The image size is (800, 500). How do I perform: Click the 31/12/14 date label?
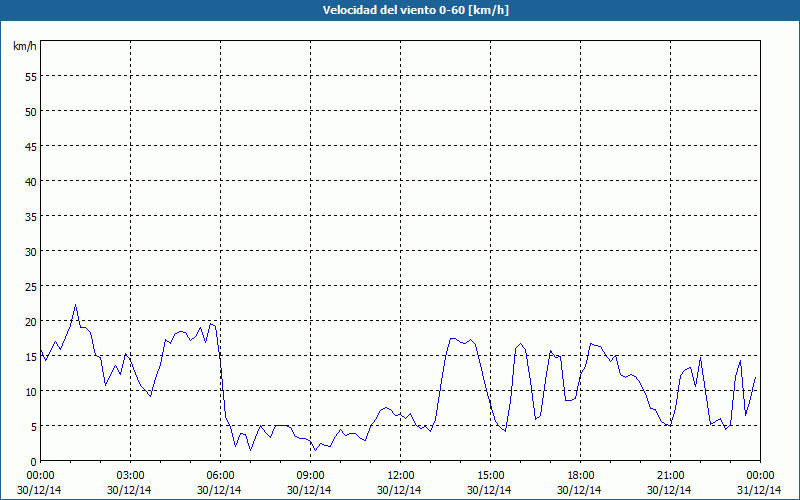tap(759, 490)
